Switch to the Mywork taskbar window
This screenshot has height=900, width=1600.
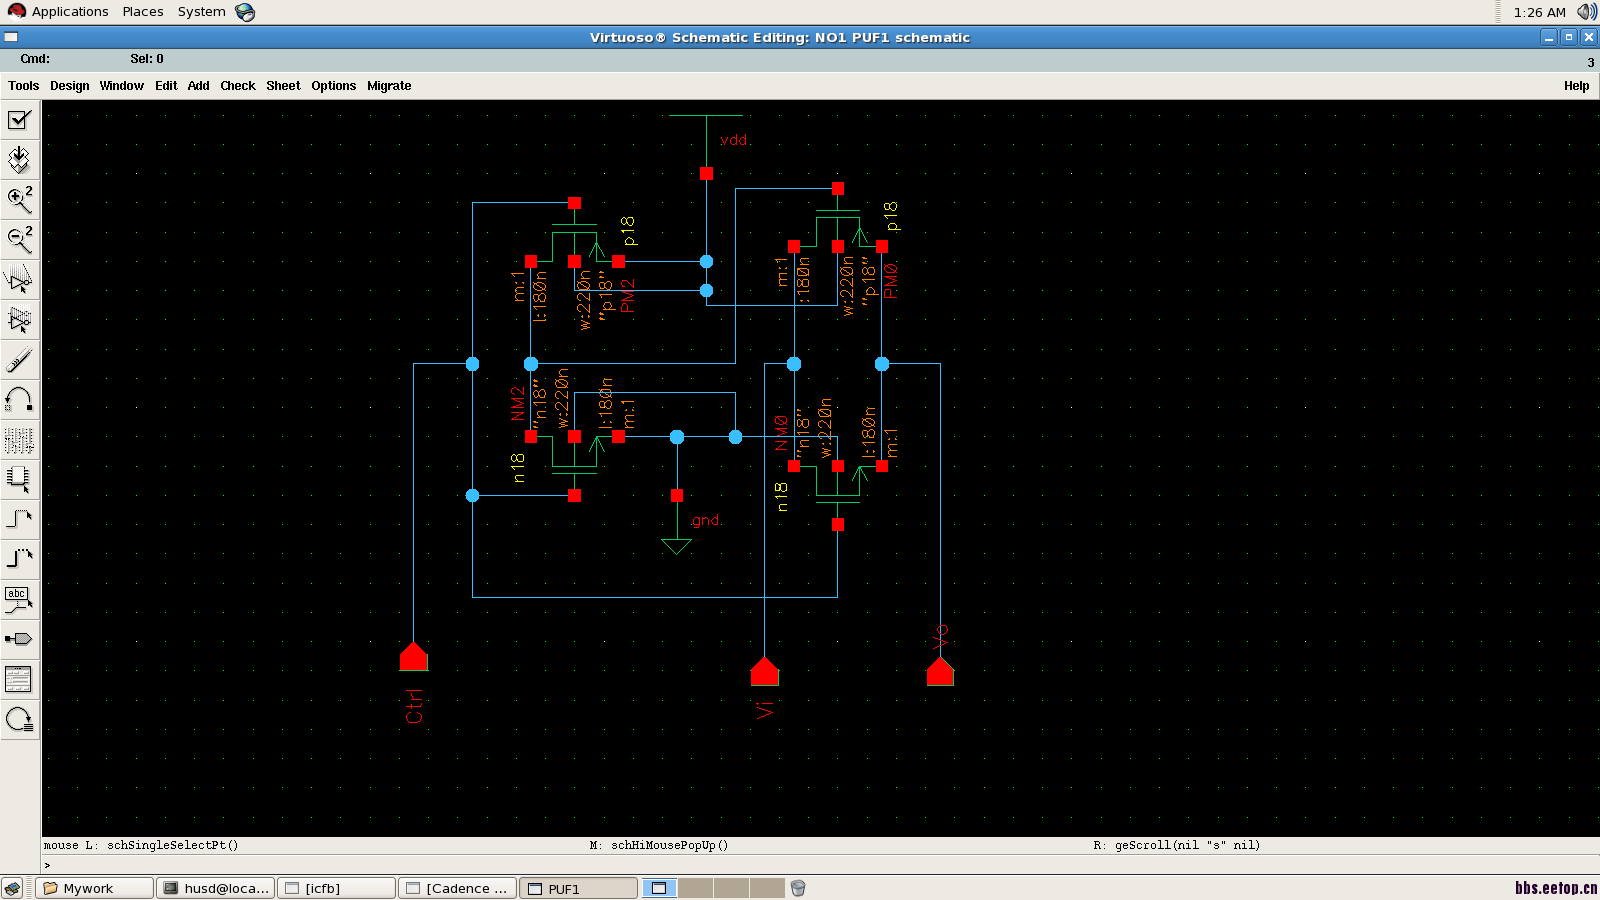[x=96, y=888]
